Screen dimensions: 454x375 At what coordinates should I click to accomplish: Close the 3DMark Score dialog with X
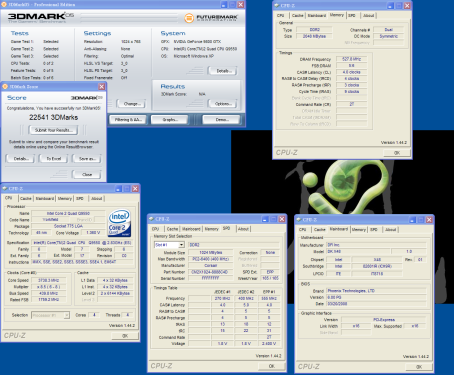point(102,87)
